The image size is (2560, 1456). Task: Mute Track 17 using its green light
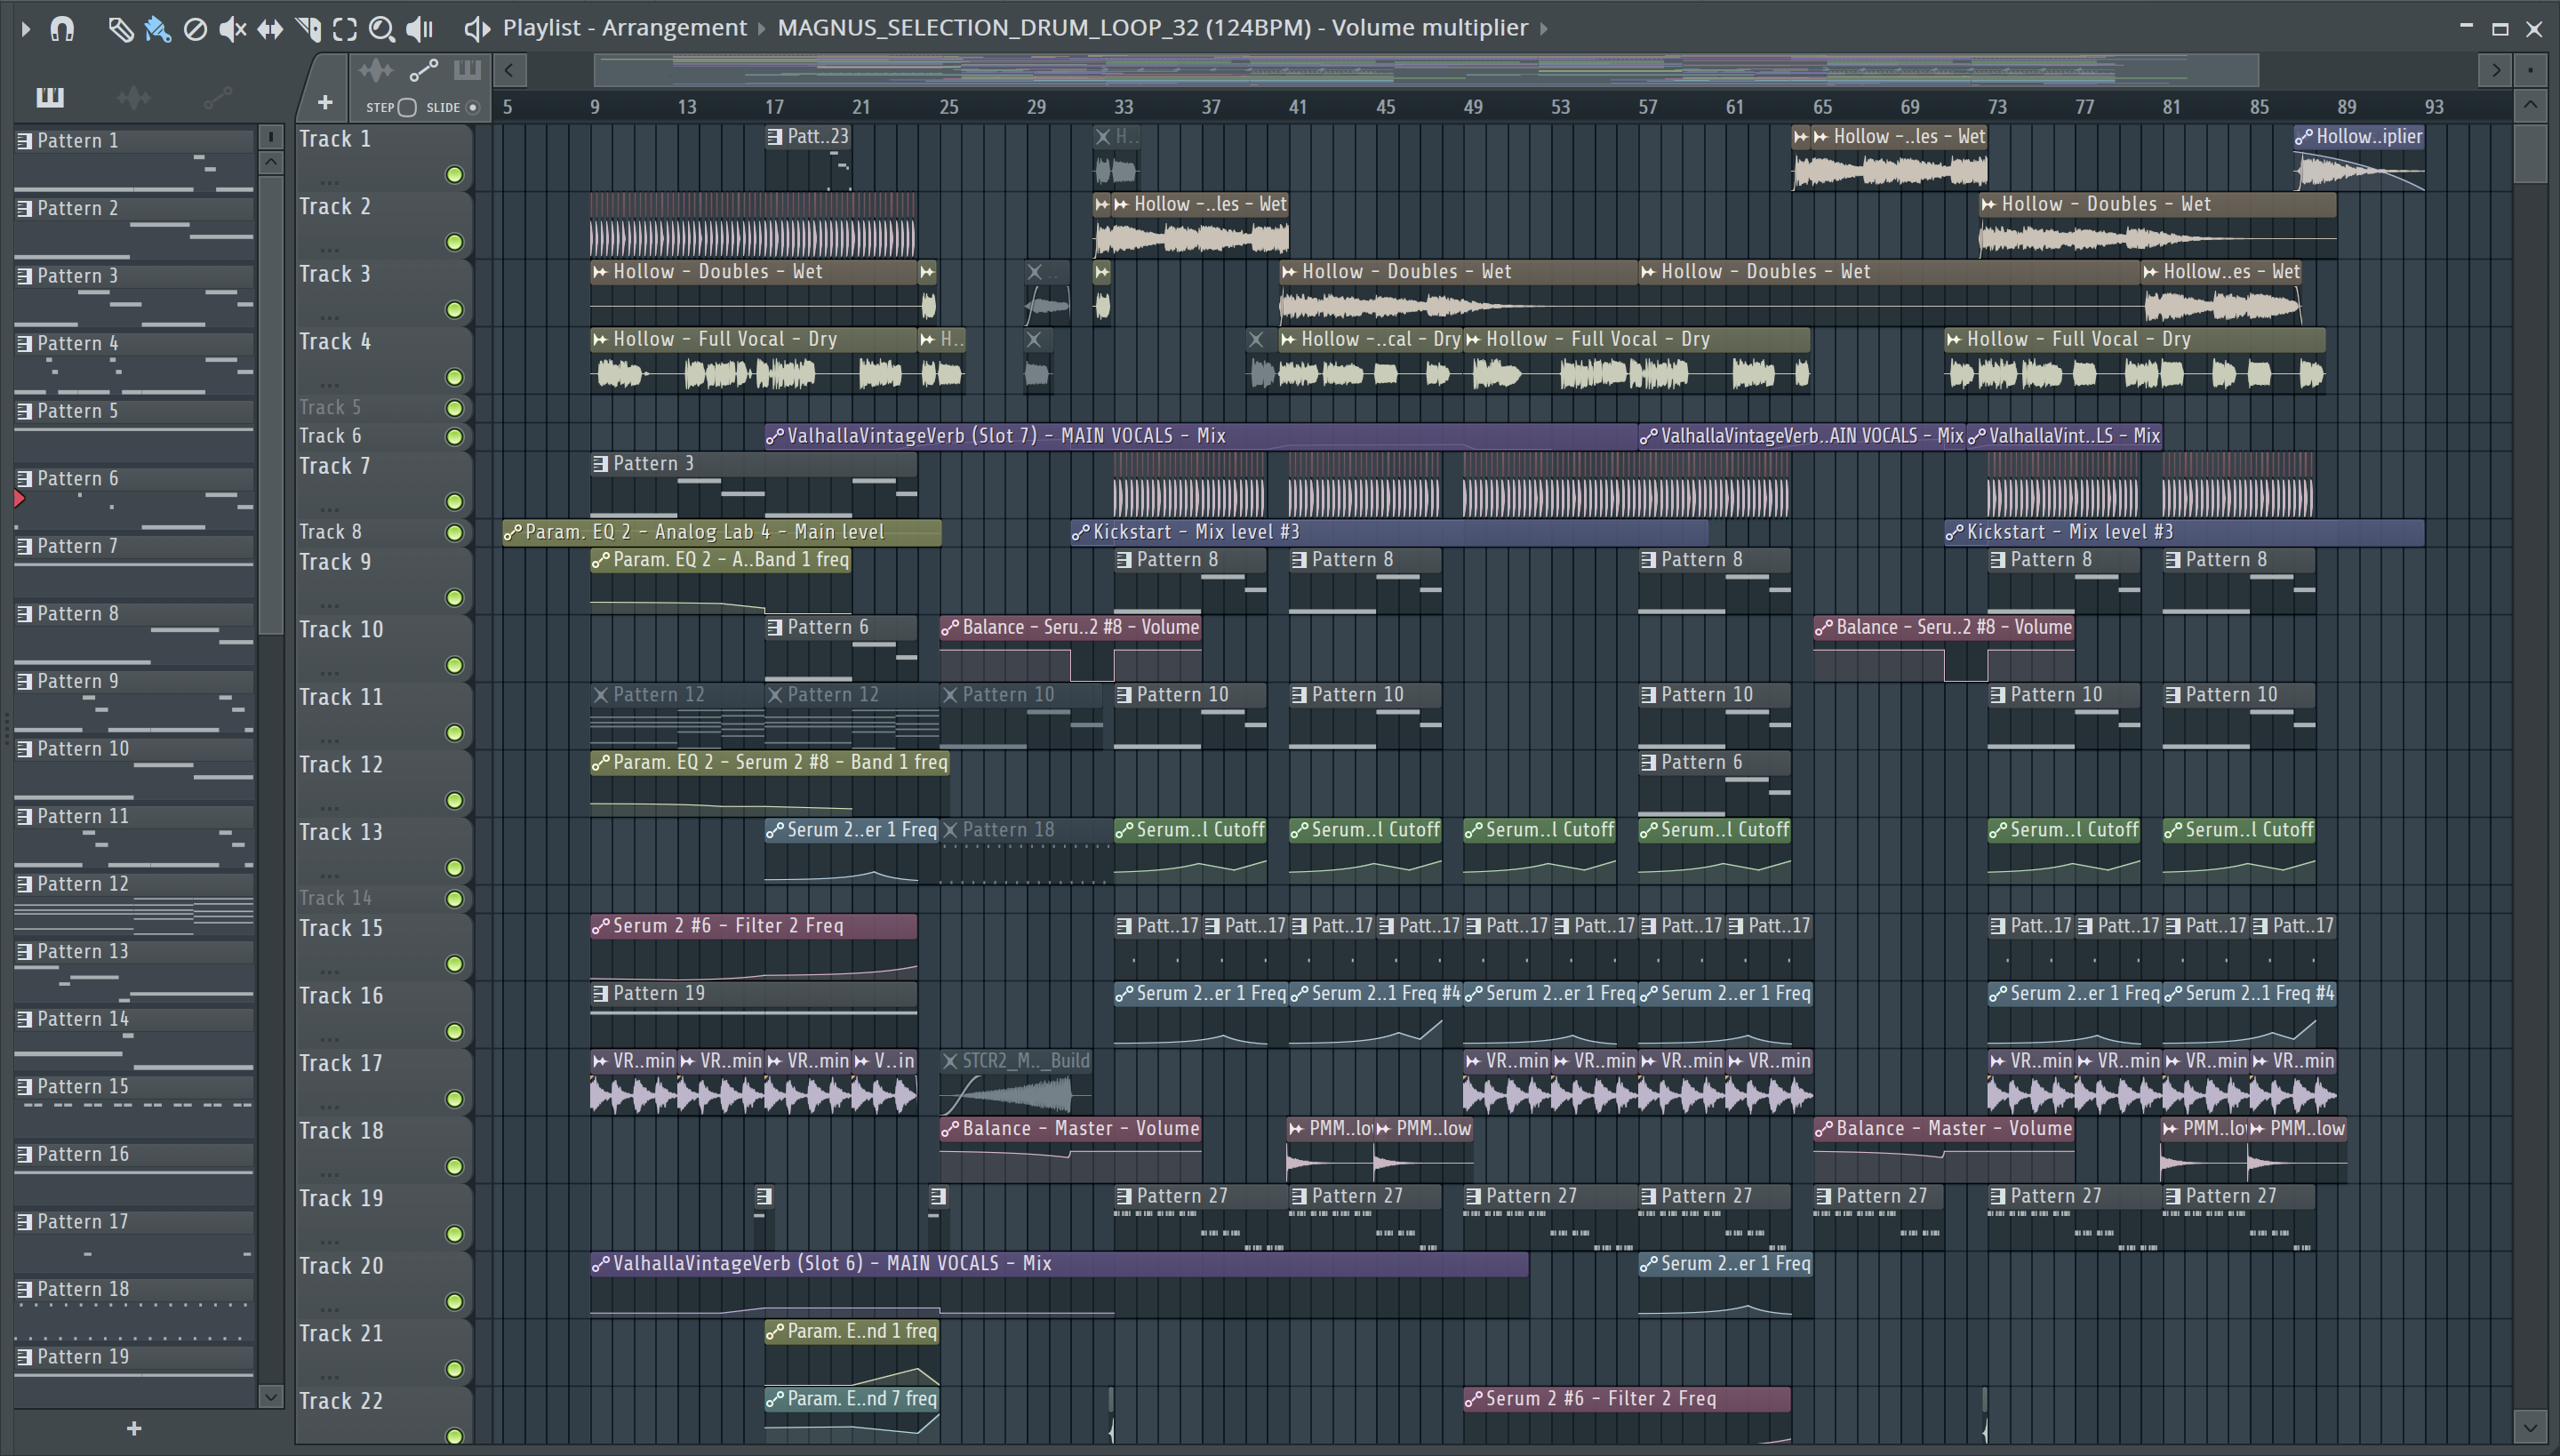454,1099
